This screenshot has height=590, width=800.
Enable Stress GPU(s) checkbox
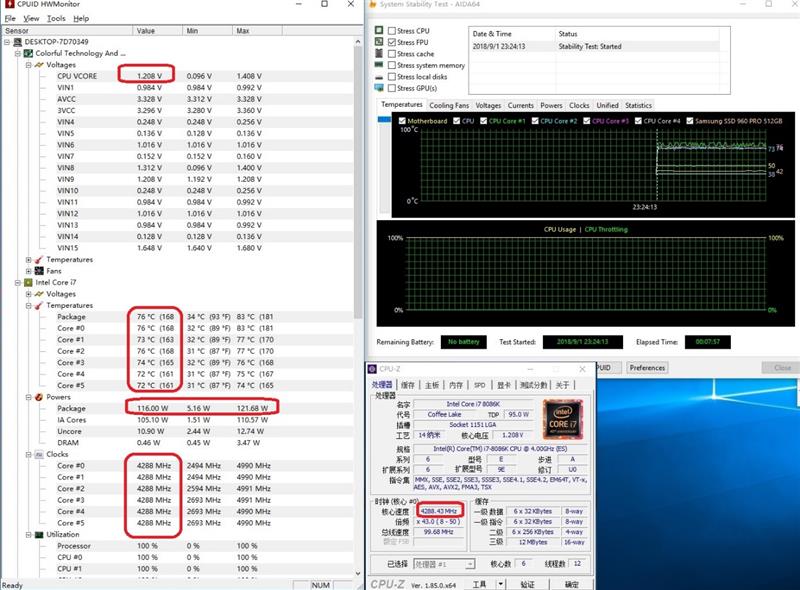pyautogui.click(x=392, y=88)
